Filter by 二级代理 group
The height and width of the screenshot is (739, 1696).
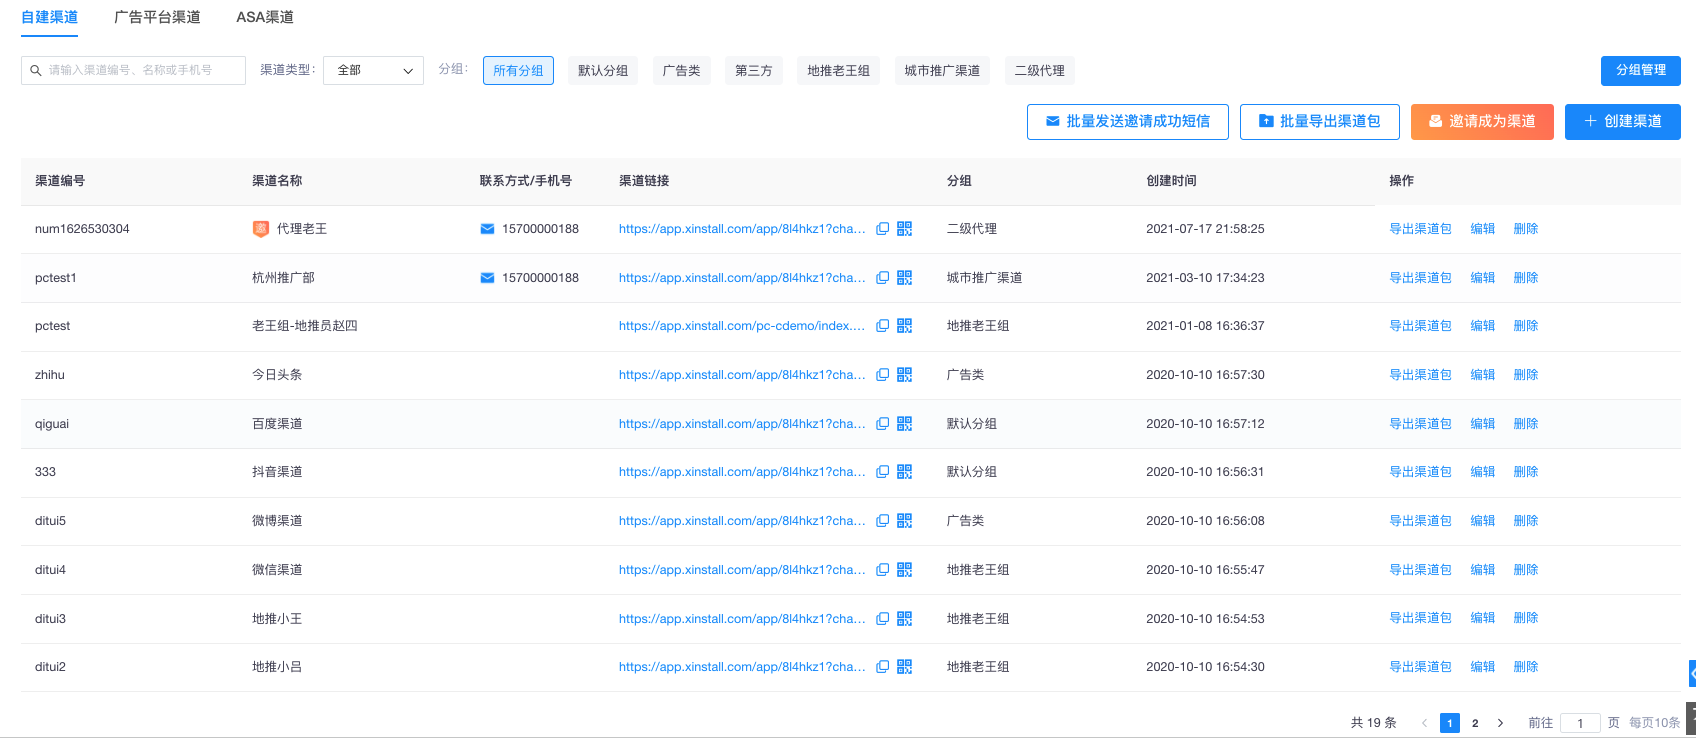pos(1040,71)
